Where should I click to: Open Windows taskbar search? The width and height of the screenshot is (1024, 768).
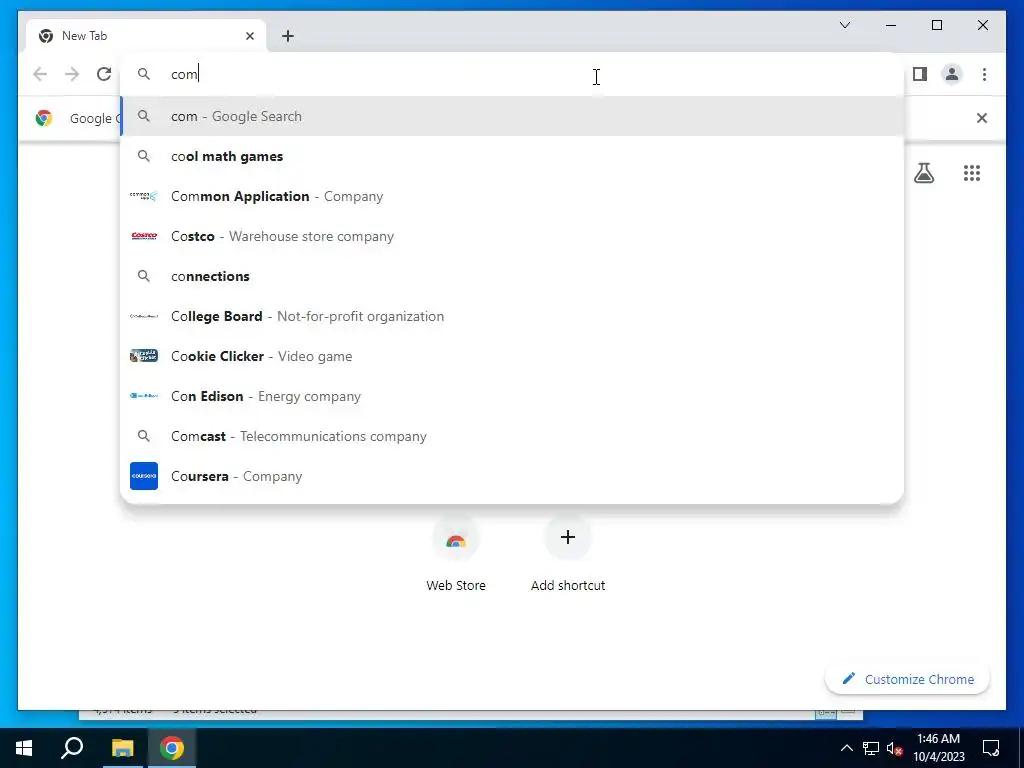tap(72, 748)
